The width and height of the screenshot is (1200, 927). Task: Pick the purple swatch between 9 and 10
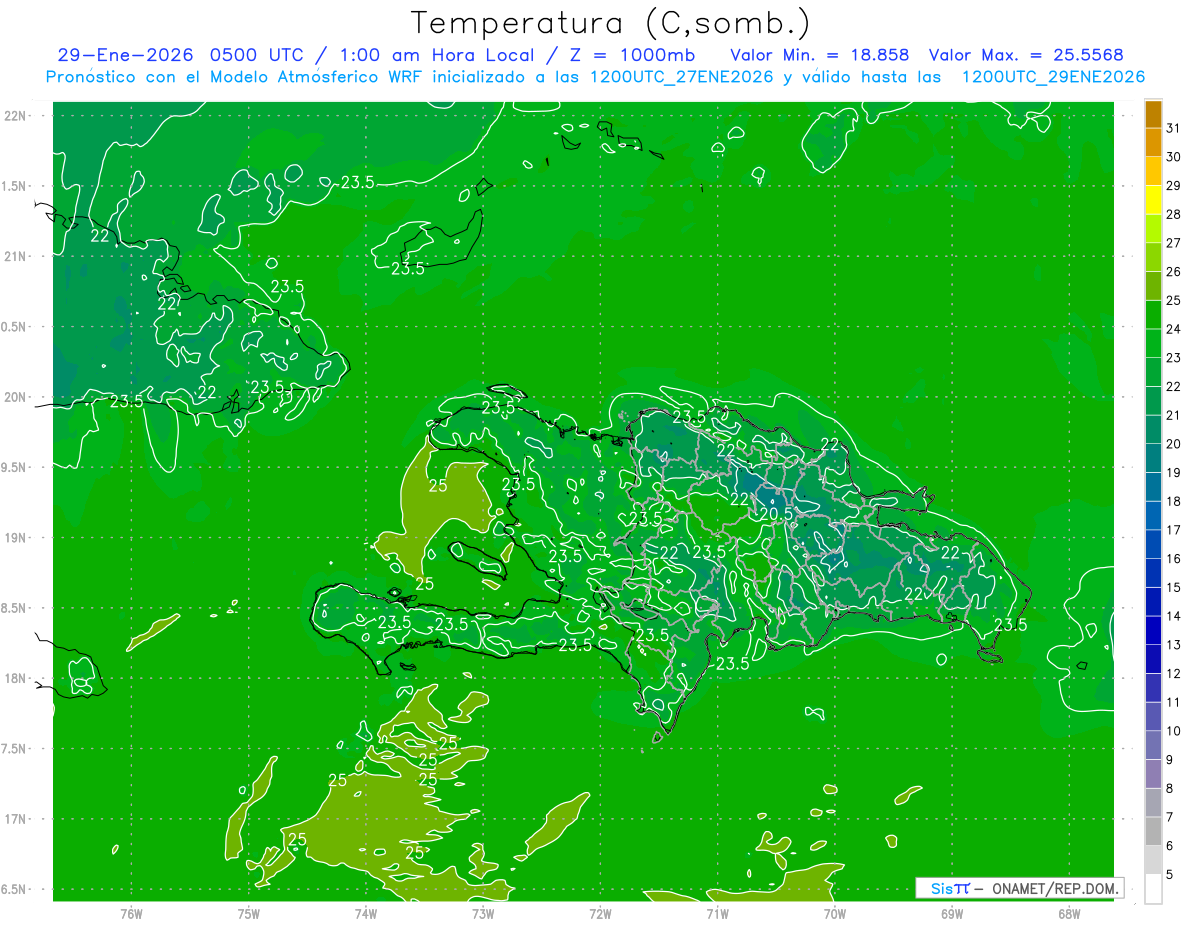1154,745
